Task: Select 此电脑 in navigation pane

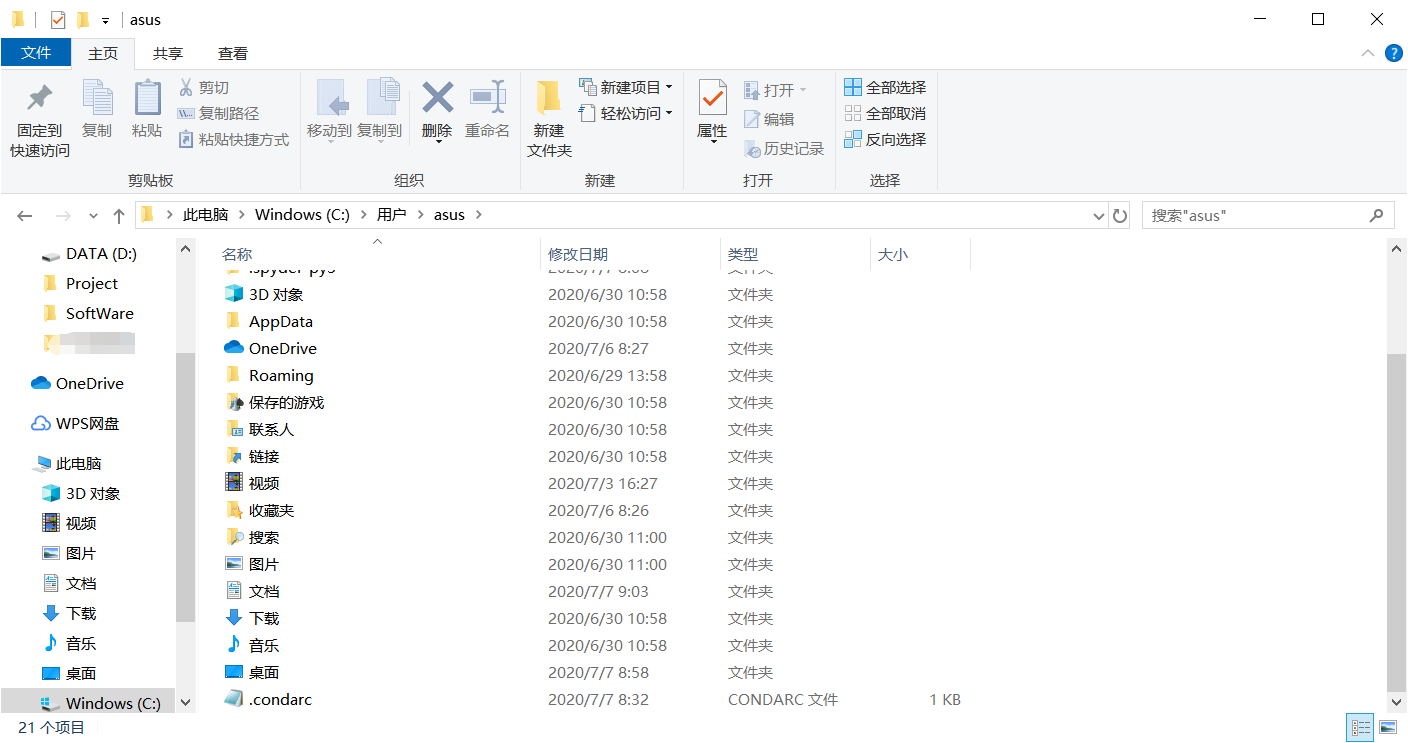Action: pos(68,463)
